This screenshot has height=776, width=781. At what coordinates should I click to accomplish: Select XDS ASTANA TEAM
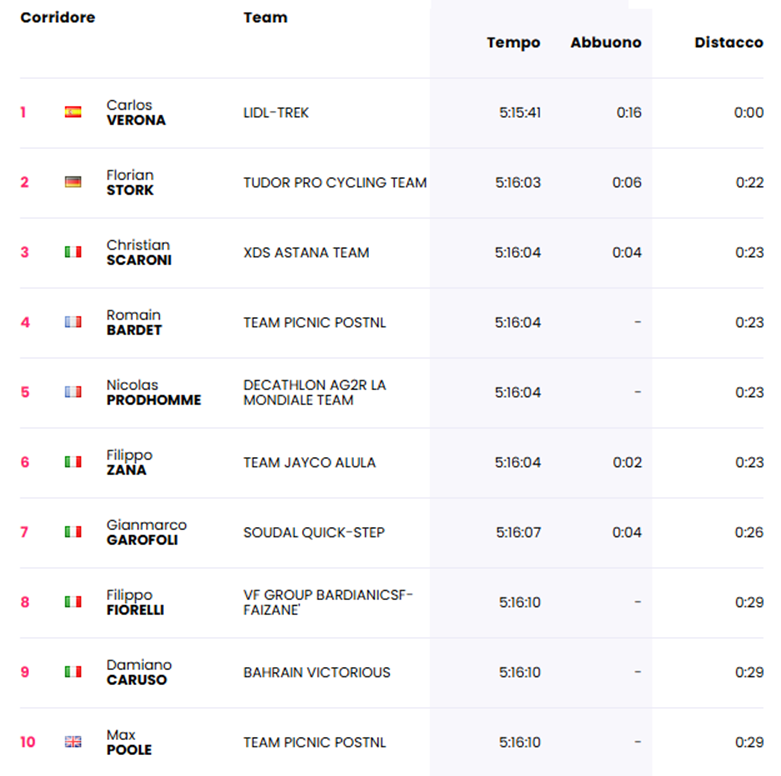pyautogui.click(x=306, y=253)
